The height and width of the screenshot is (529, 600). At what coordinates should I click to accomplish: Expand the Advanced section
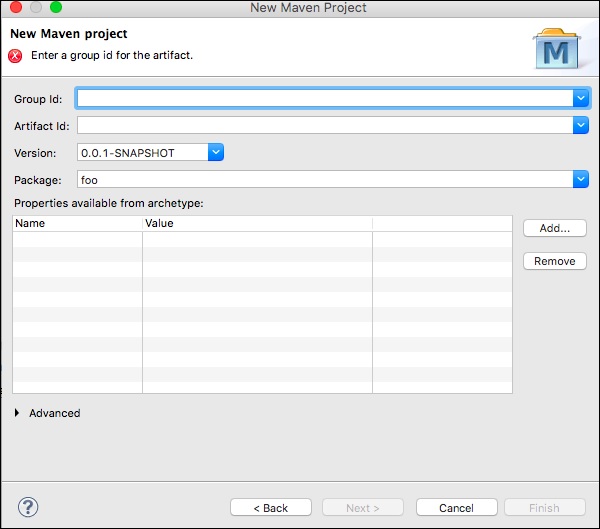(19, 413)
